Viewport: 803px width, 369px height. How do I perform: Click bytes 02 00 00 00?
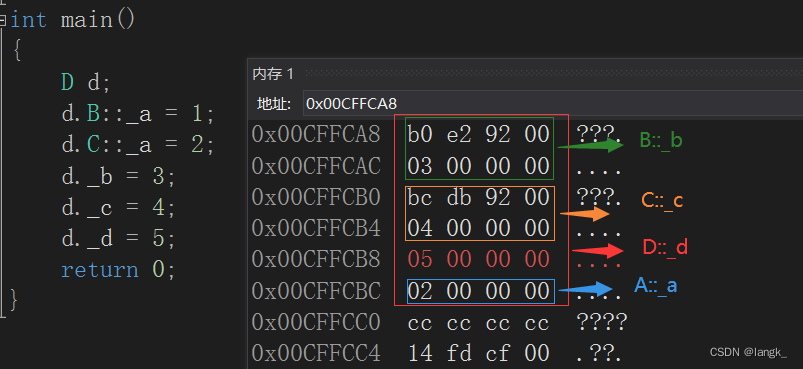pos(479,291)
